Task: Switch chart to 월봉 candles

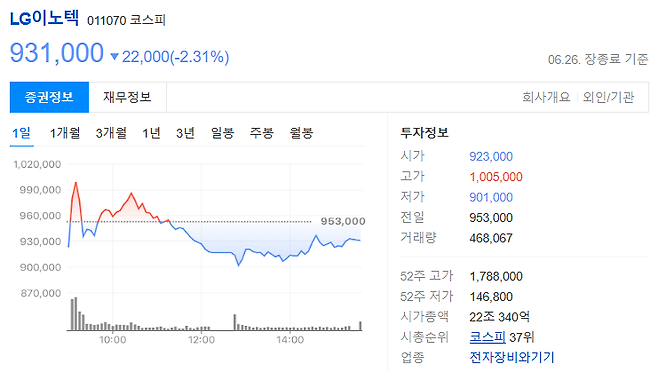Action: point(301,134)
